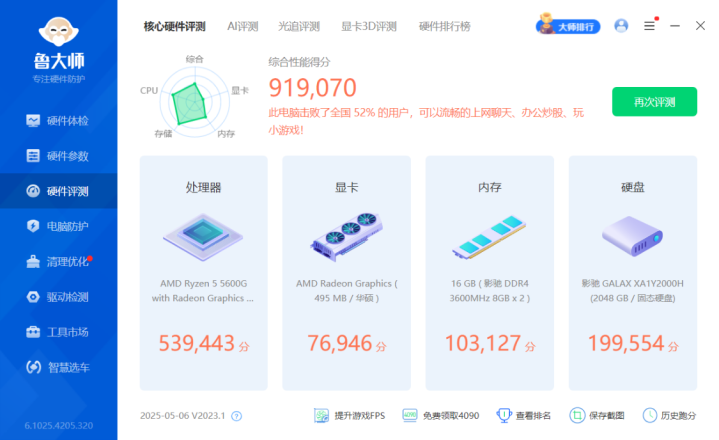
Task: Click the 保存截图 crop icon
Action: click(x=577, y=416)
